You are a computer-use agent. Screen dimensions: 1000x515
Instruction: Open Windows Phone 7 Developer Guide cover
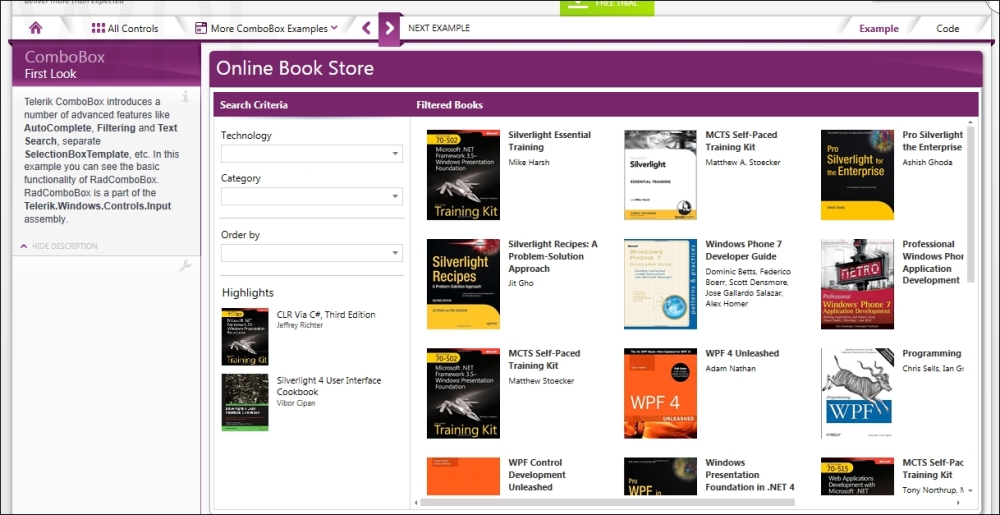click(660, 284)
